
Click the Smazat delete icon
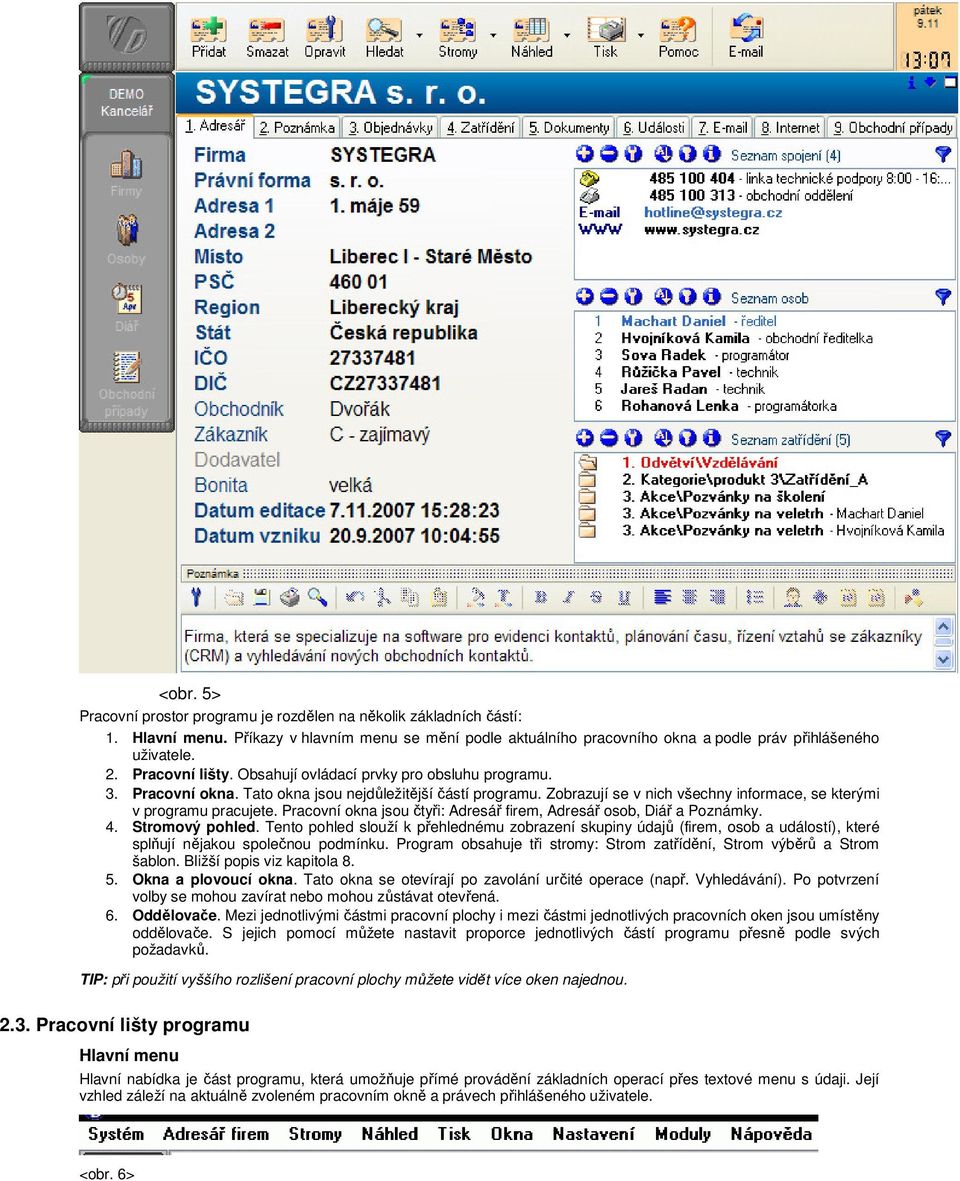tap(267, 38)
